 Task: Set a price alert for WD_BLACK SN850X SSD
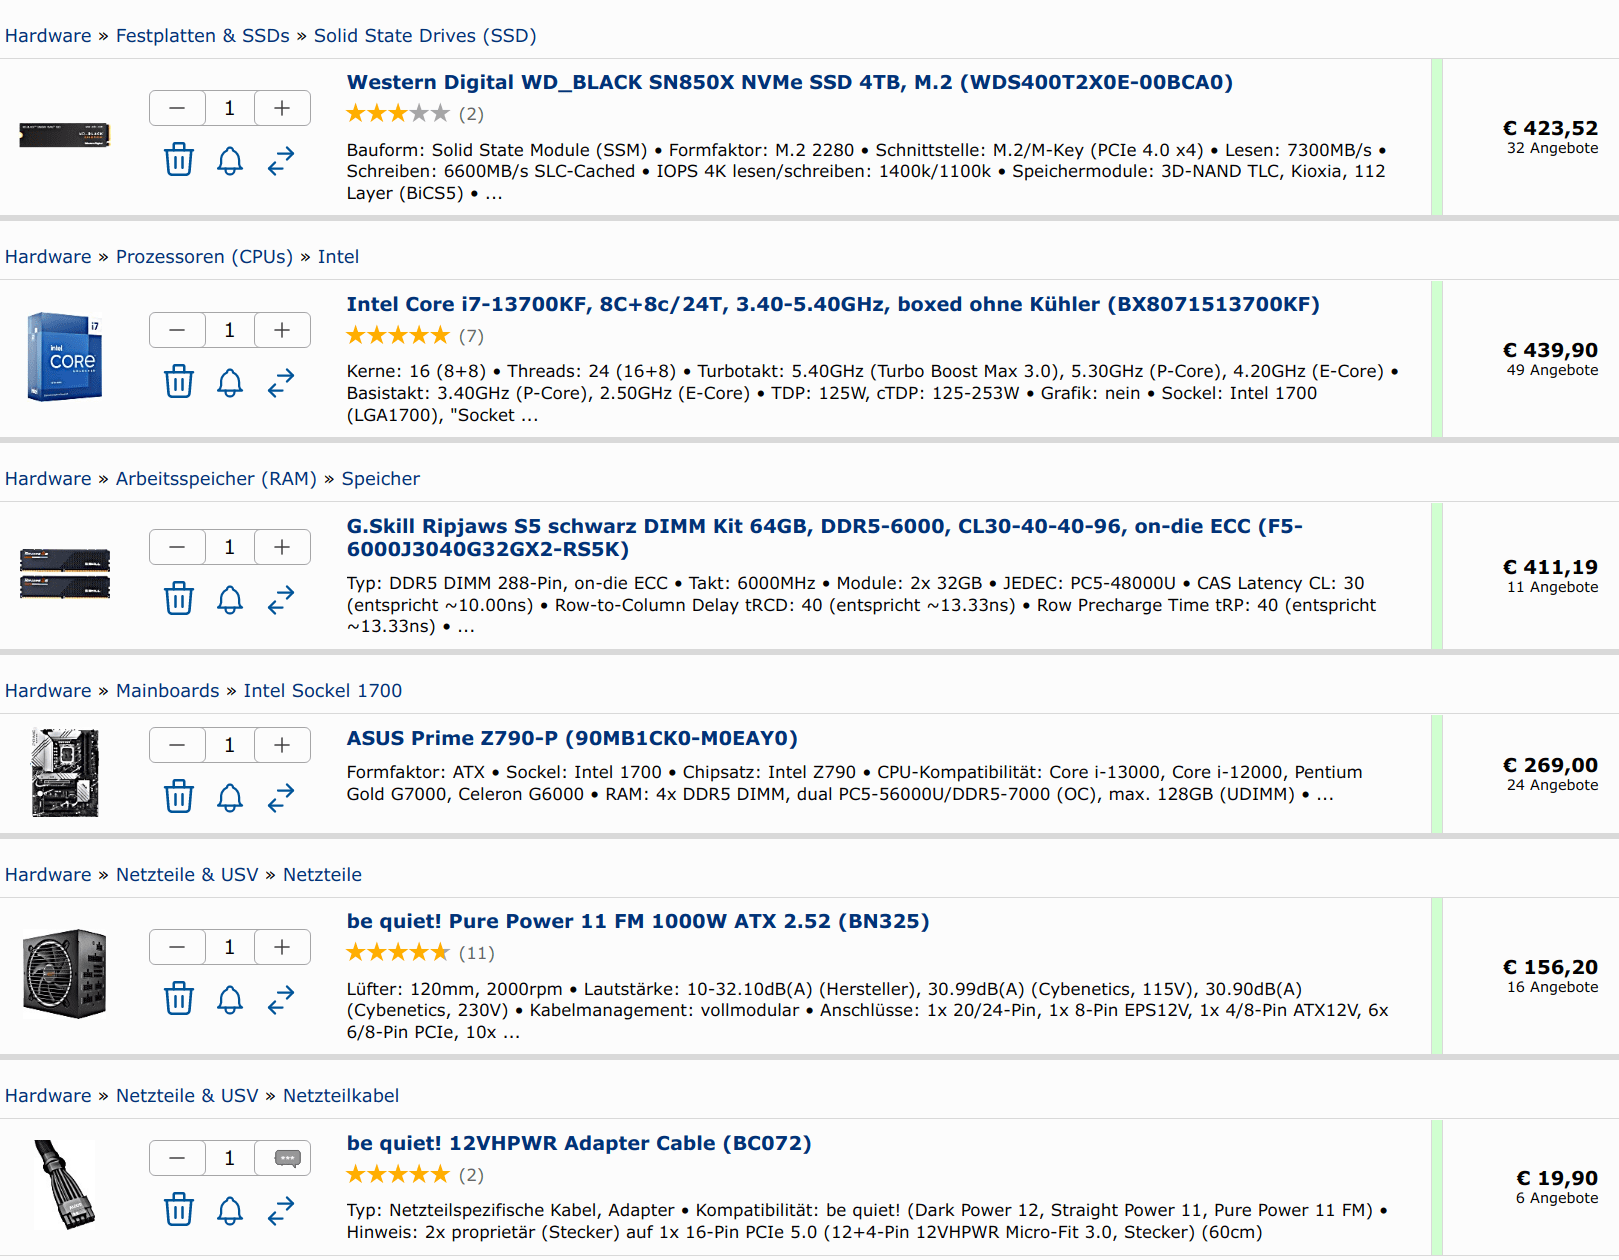[x=230, y=160]
